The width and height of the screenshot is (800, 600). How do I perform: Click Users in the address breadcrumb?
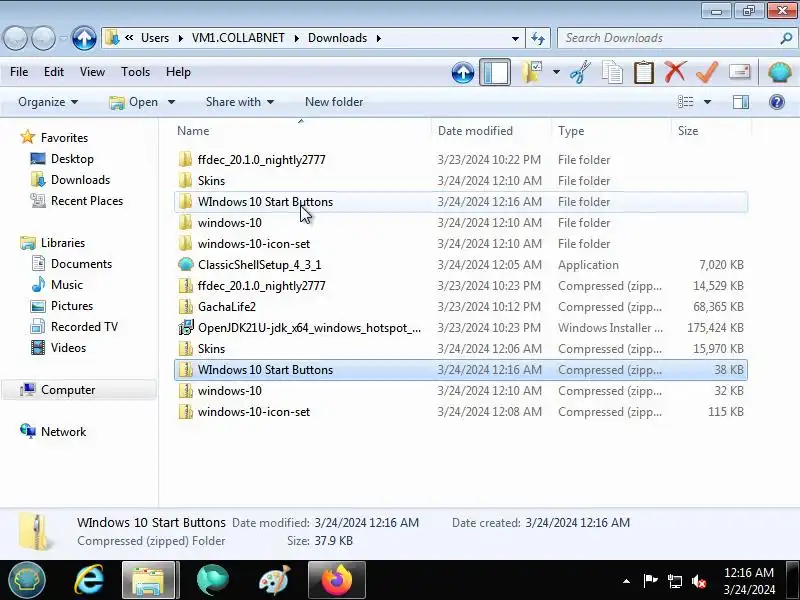pyautogui.click(x=155, y=38)
